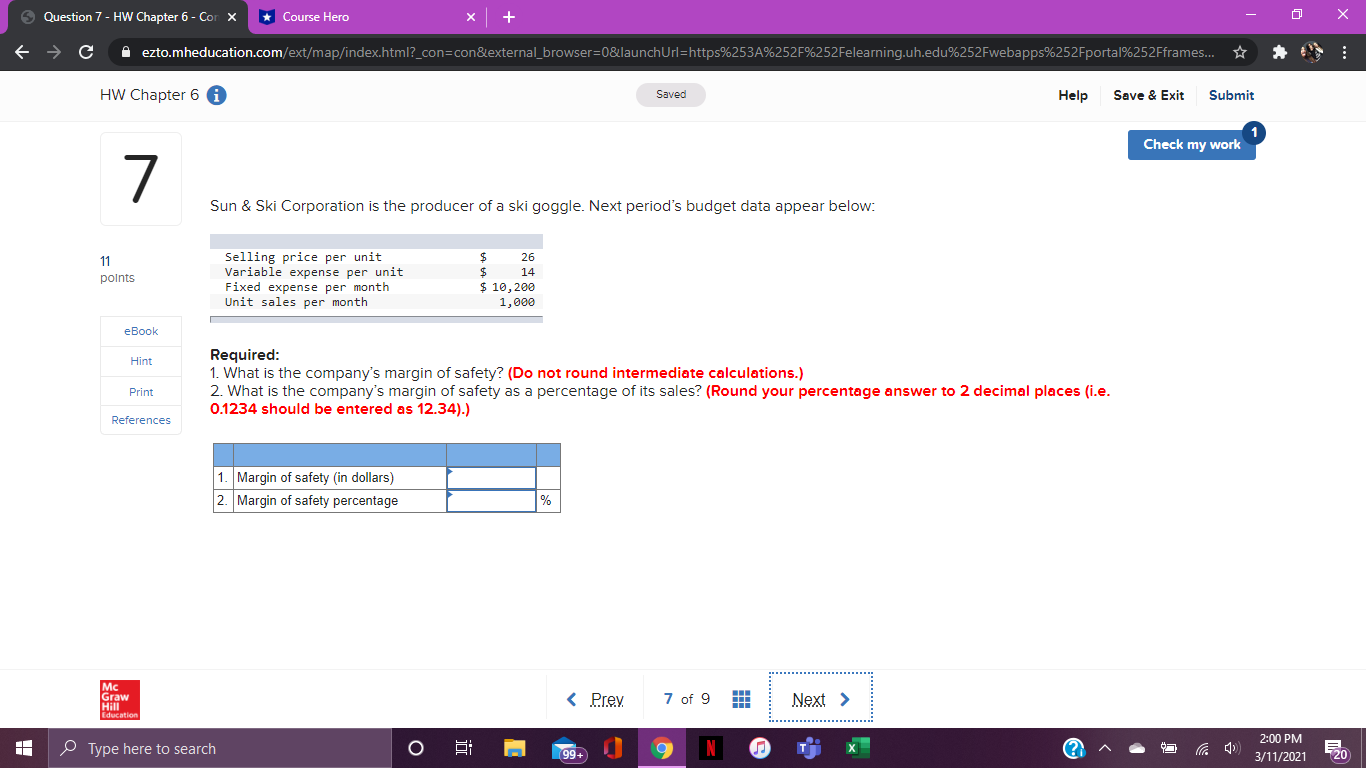Screen dimensions: 1366x768
Task: Click the Windows taskbar search box
Action: 220,748
